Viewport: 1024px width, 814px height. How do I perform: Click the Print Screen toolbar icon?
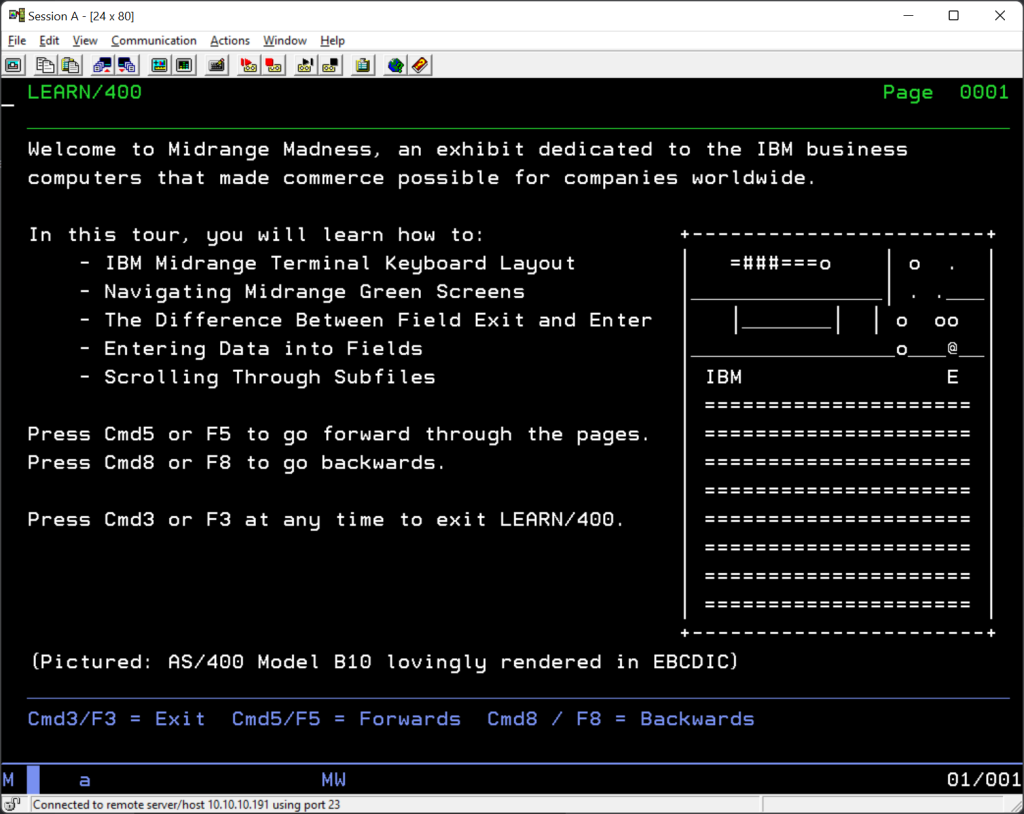tap(14, 65)
